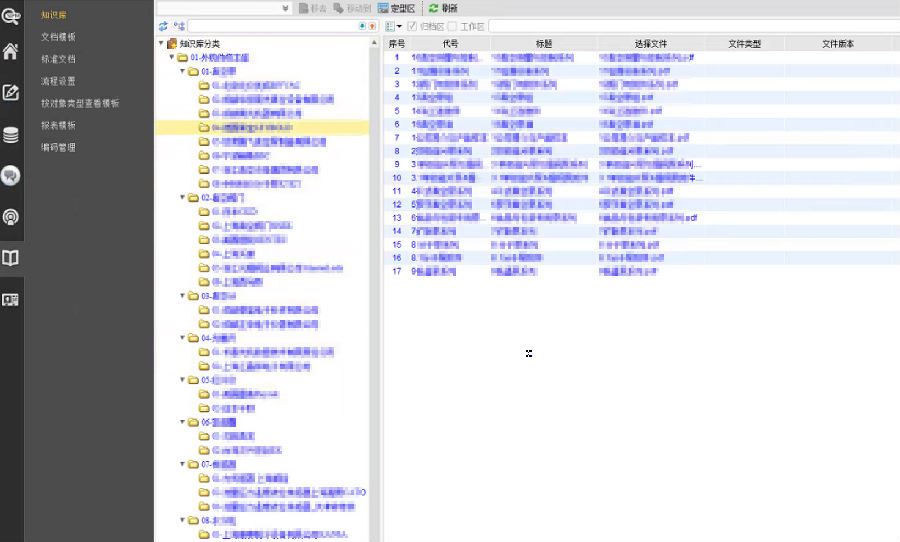900x542 pixels.
Task: Click the ID card sidebar icon
Action: click(x=11, y=299)
